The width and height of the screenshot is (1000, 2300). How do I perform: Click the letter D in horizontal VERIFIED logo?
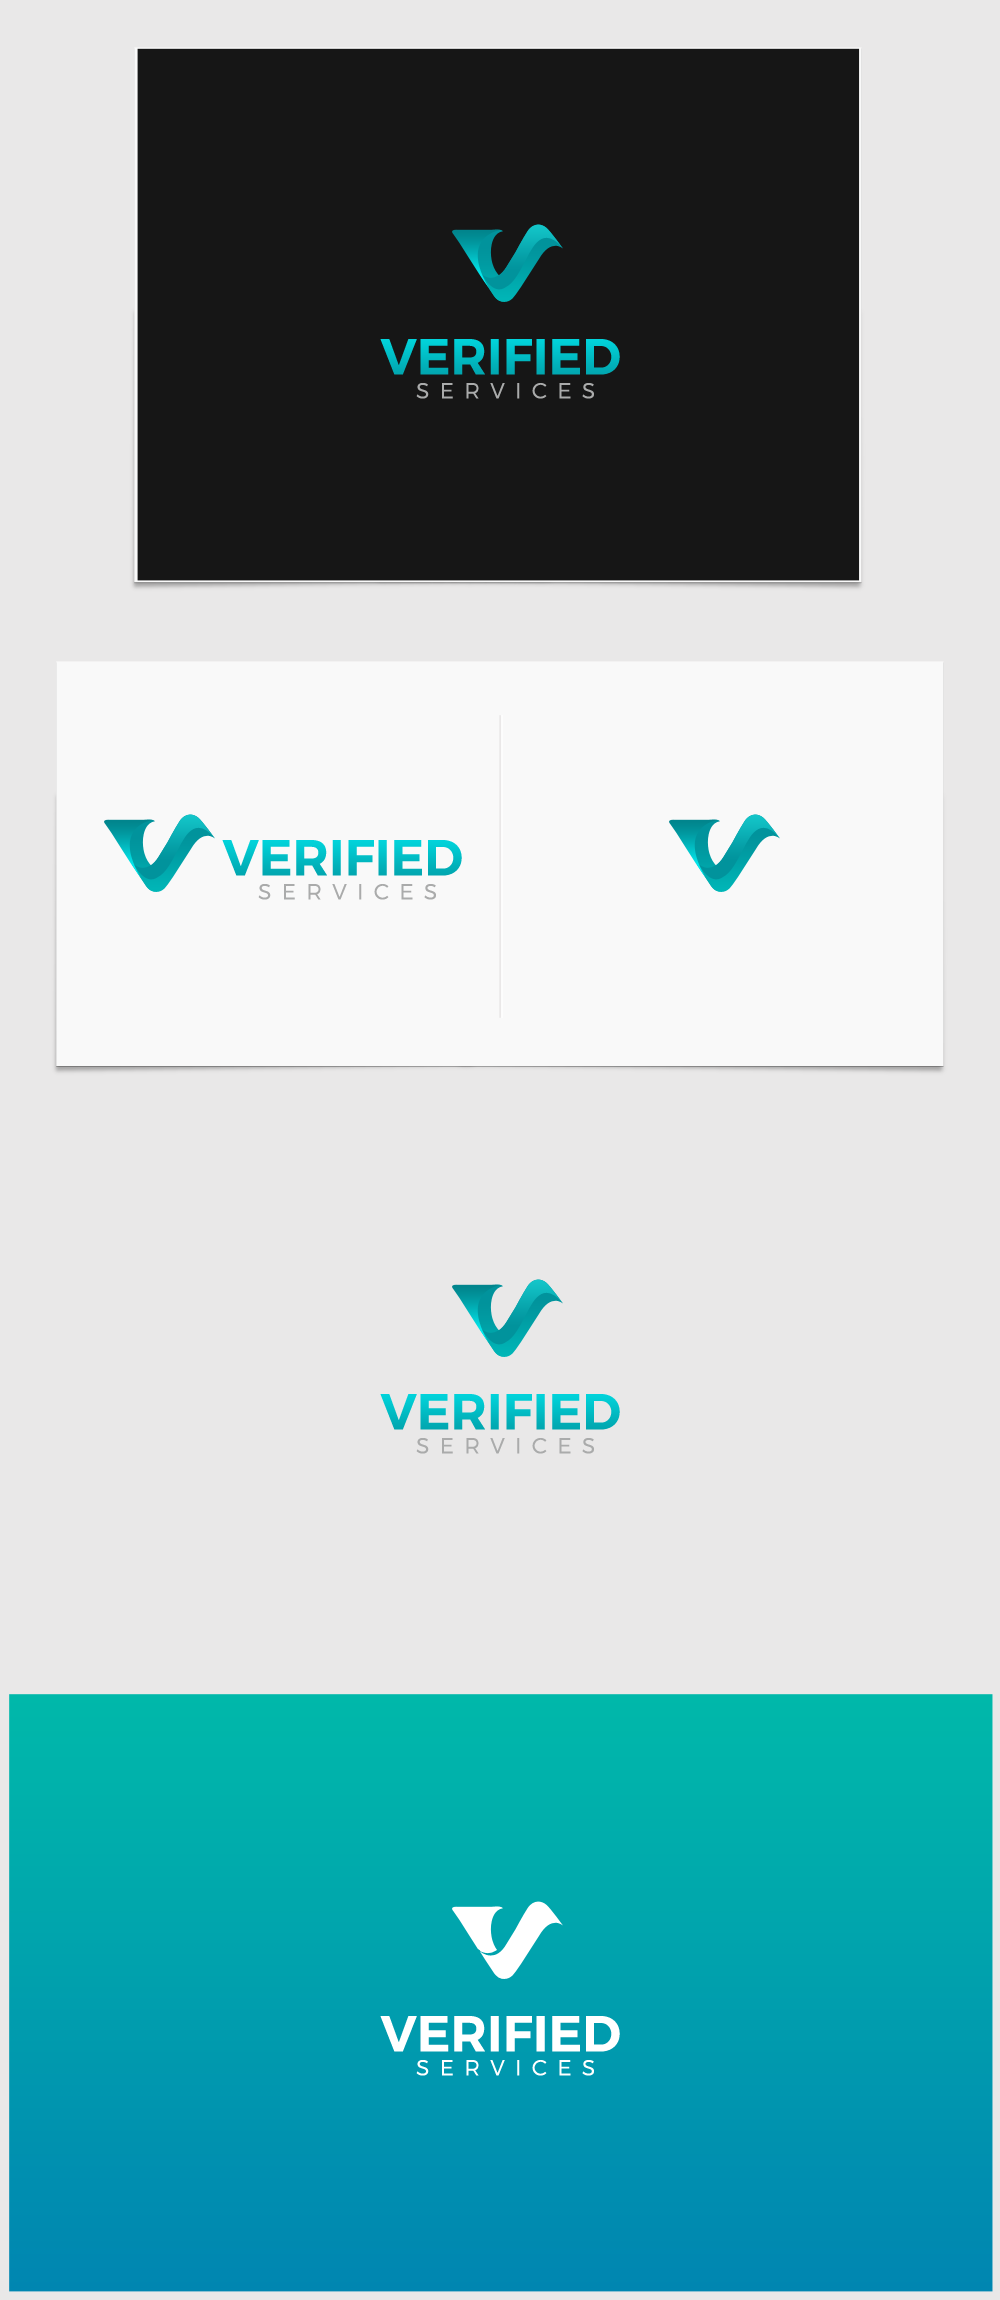coord(444,858)
